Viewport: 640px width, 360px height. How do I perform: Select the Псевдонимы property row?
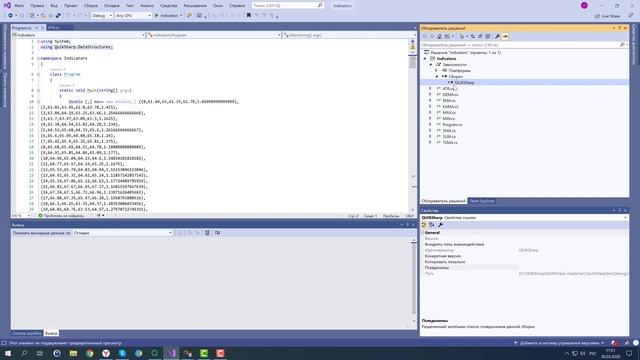[x=524, y=268]
